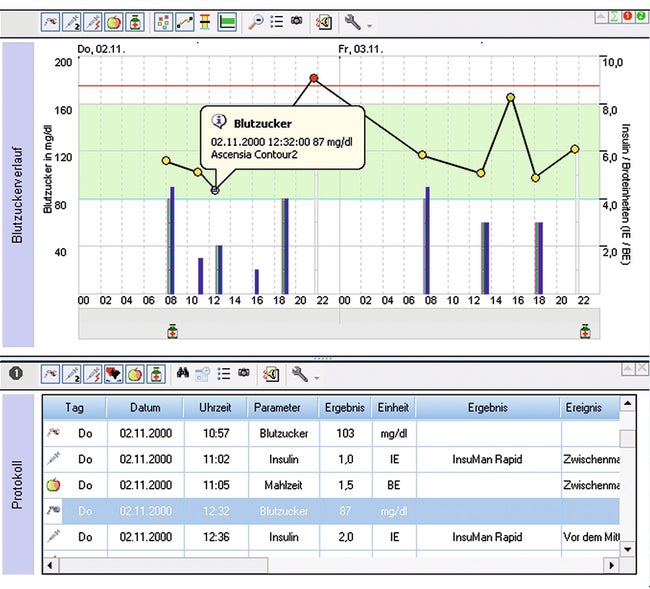
Task: Click the info icon in Blutzucker tooltip
Action: coord(219,121)
